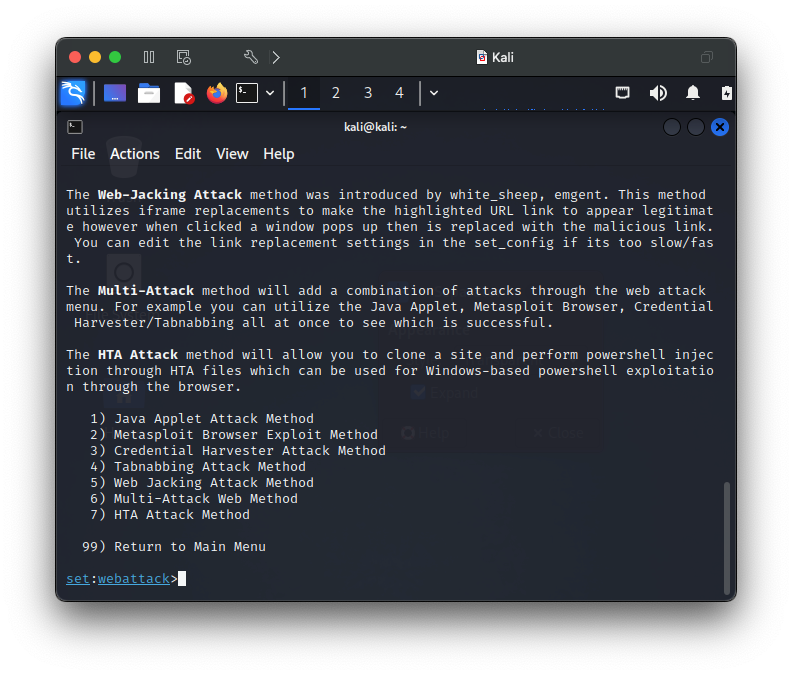Open VM settings wrench icon
792x675 pixels.
click(x=251, y=57)
